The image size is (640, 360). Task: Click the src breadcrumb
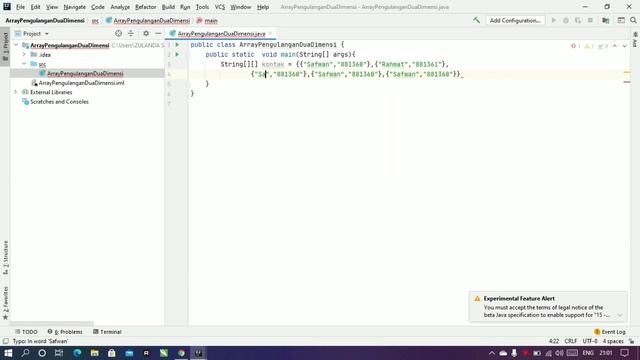coord(95,20)
